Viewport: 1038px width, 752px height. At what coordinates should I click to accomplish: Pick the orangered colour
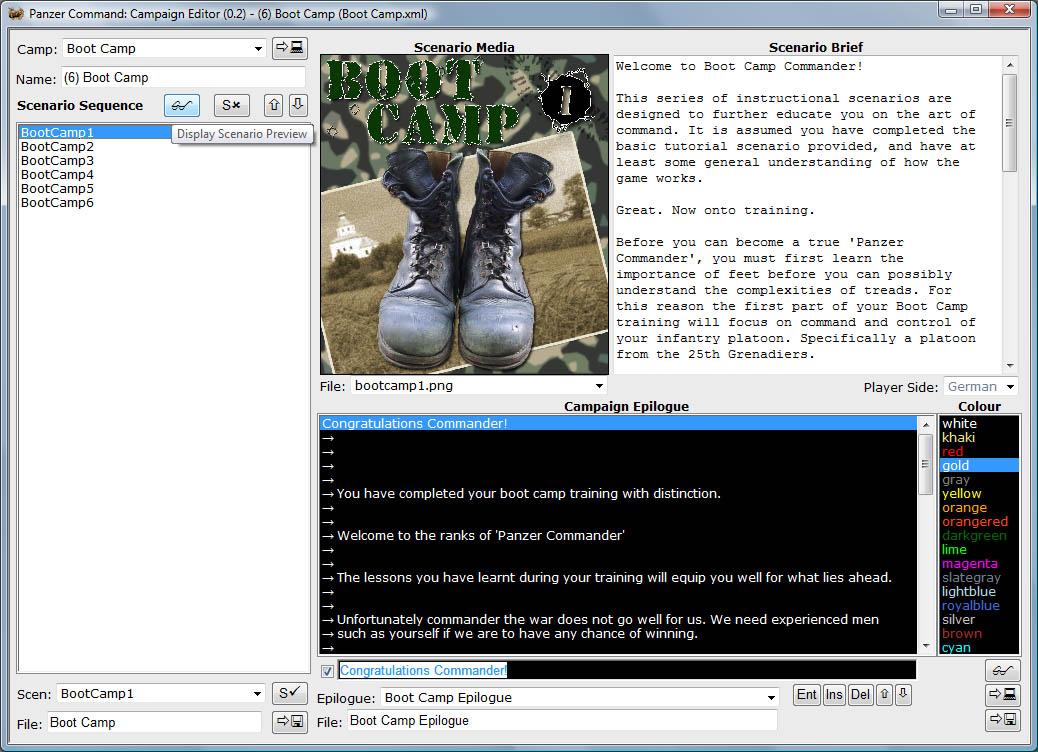(x=979, y=521)
